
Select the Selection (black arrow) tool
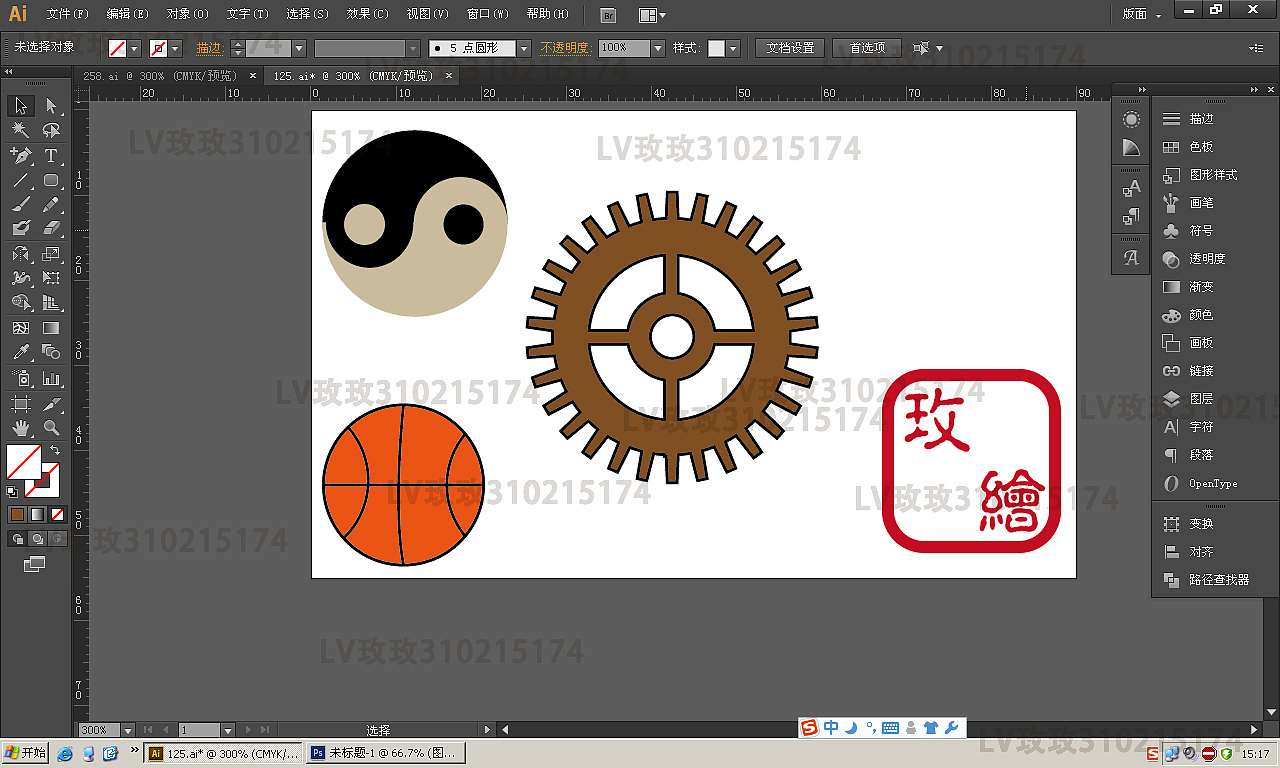point(21,106)
